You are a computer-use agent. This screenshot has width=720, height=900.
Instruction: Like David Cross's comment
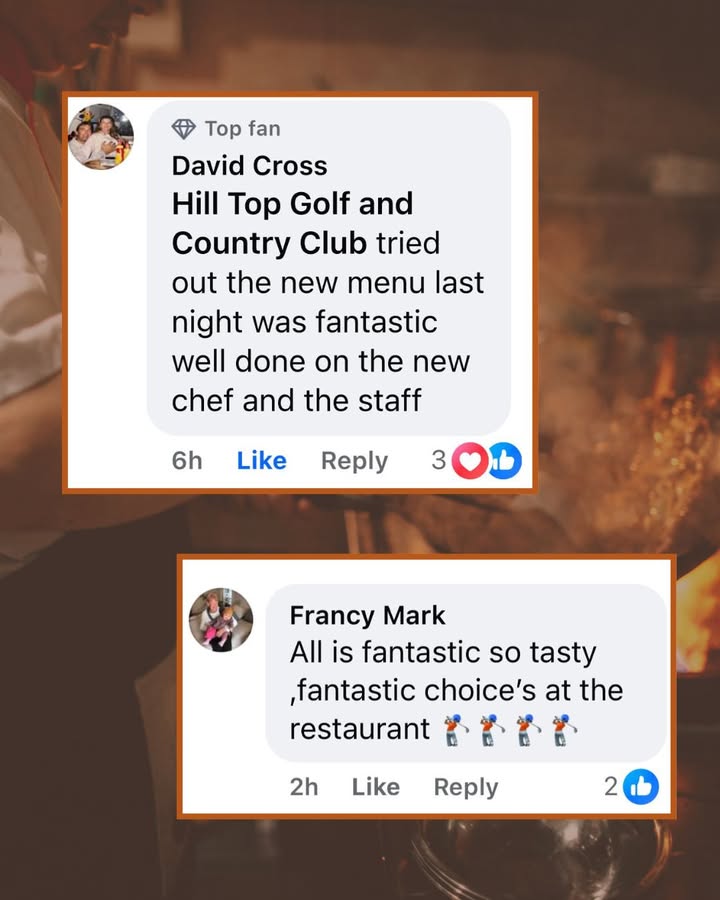262,460
